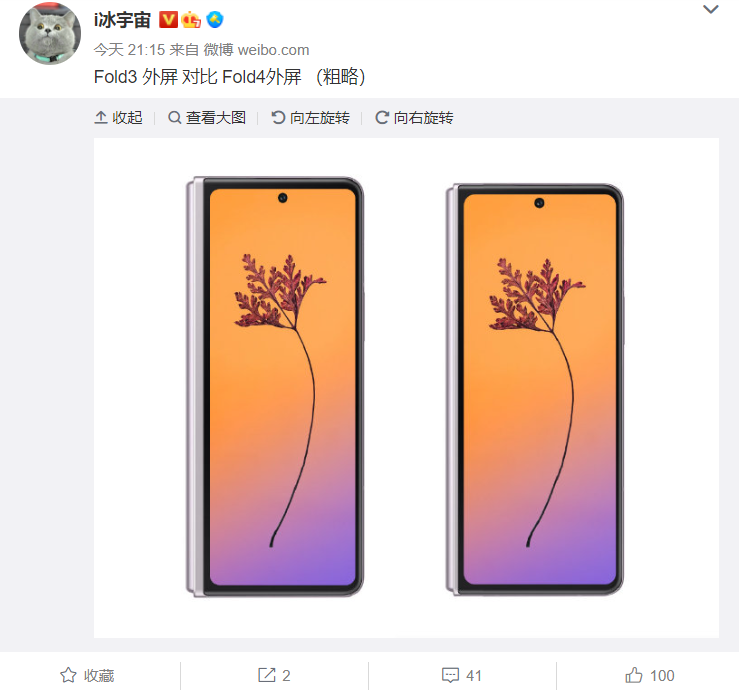The height and width of the screenshot is (691, 739).
Task: Rotate image right with 向右旋转
Action: (414, 117)
